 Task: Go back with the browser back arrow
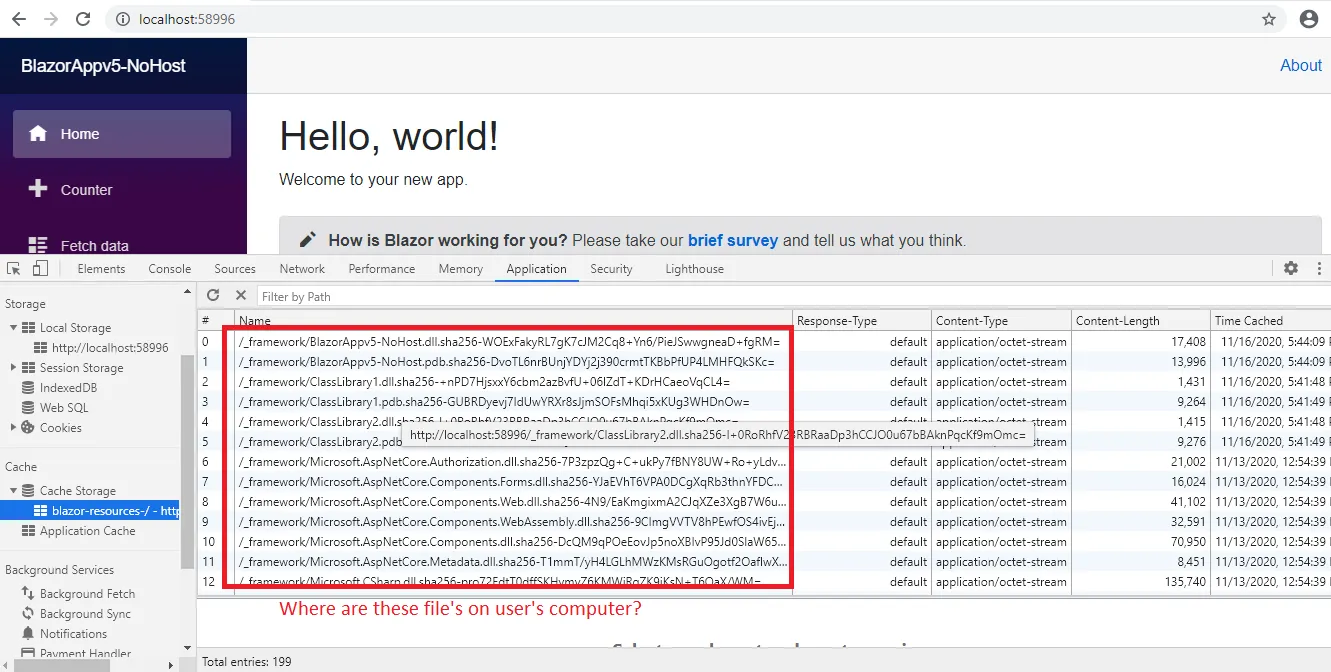click(x=18, y=19)
